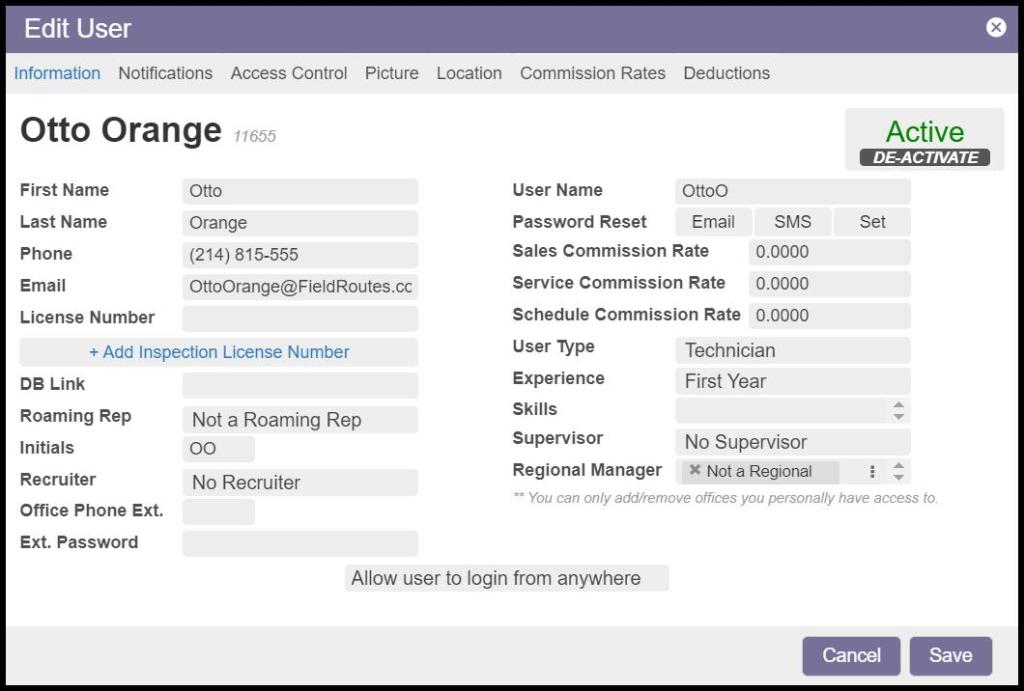The image size is (1024, 691).
Task: Close the Edit User dialog
Action: [x=995, y=28]
